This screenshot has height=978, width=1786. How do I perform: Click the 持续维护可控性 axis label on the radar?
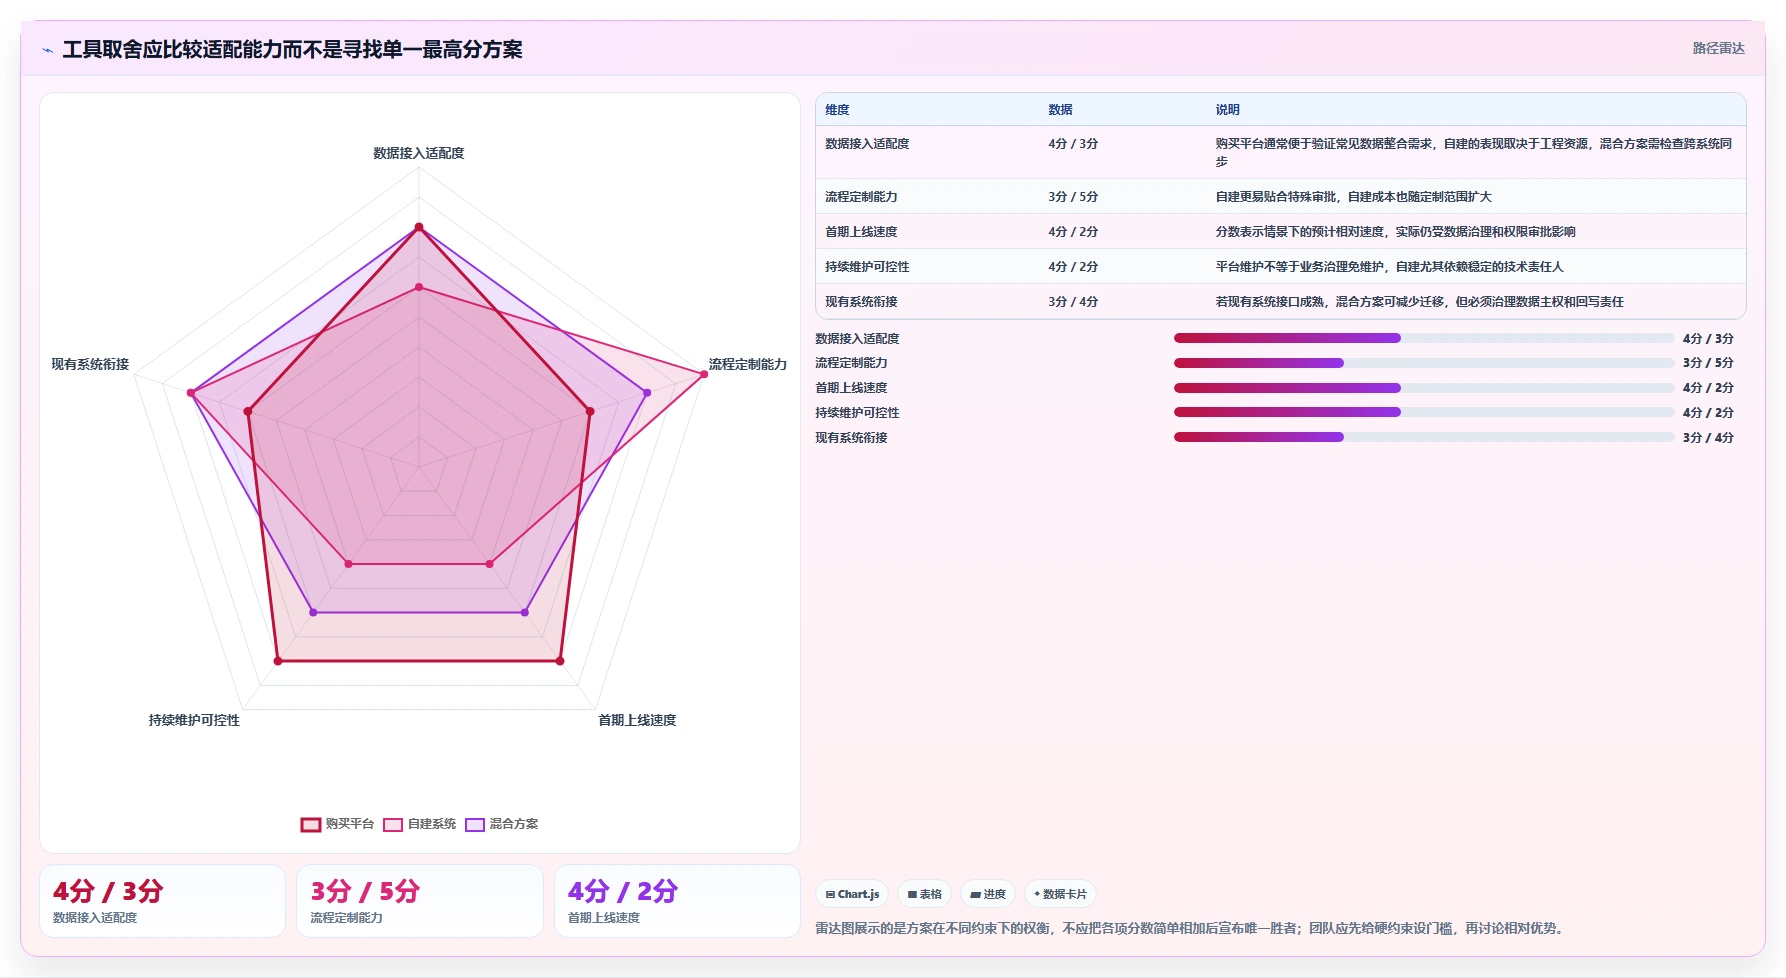point(194,720)
